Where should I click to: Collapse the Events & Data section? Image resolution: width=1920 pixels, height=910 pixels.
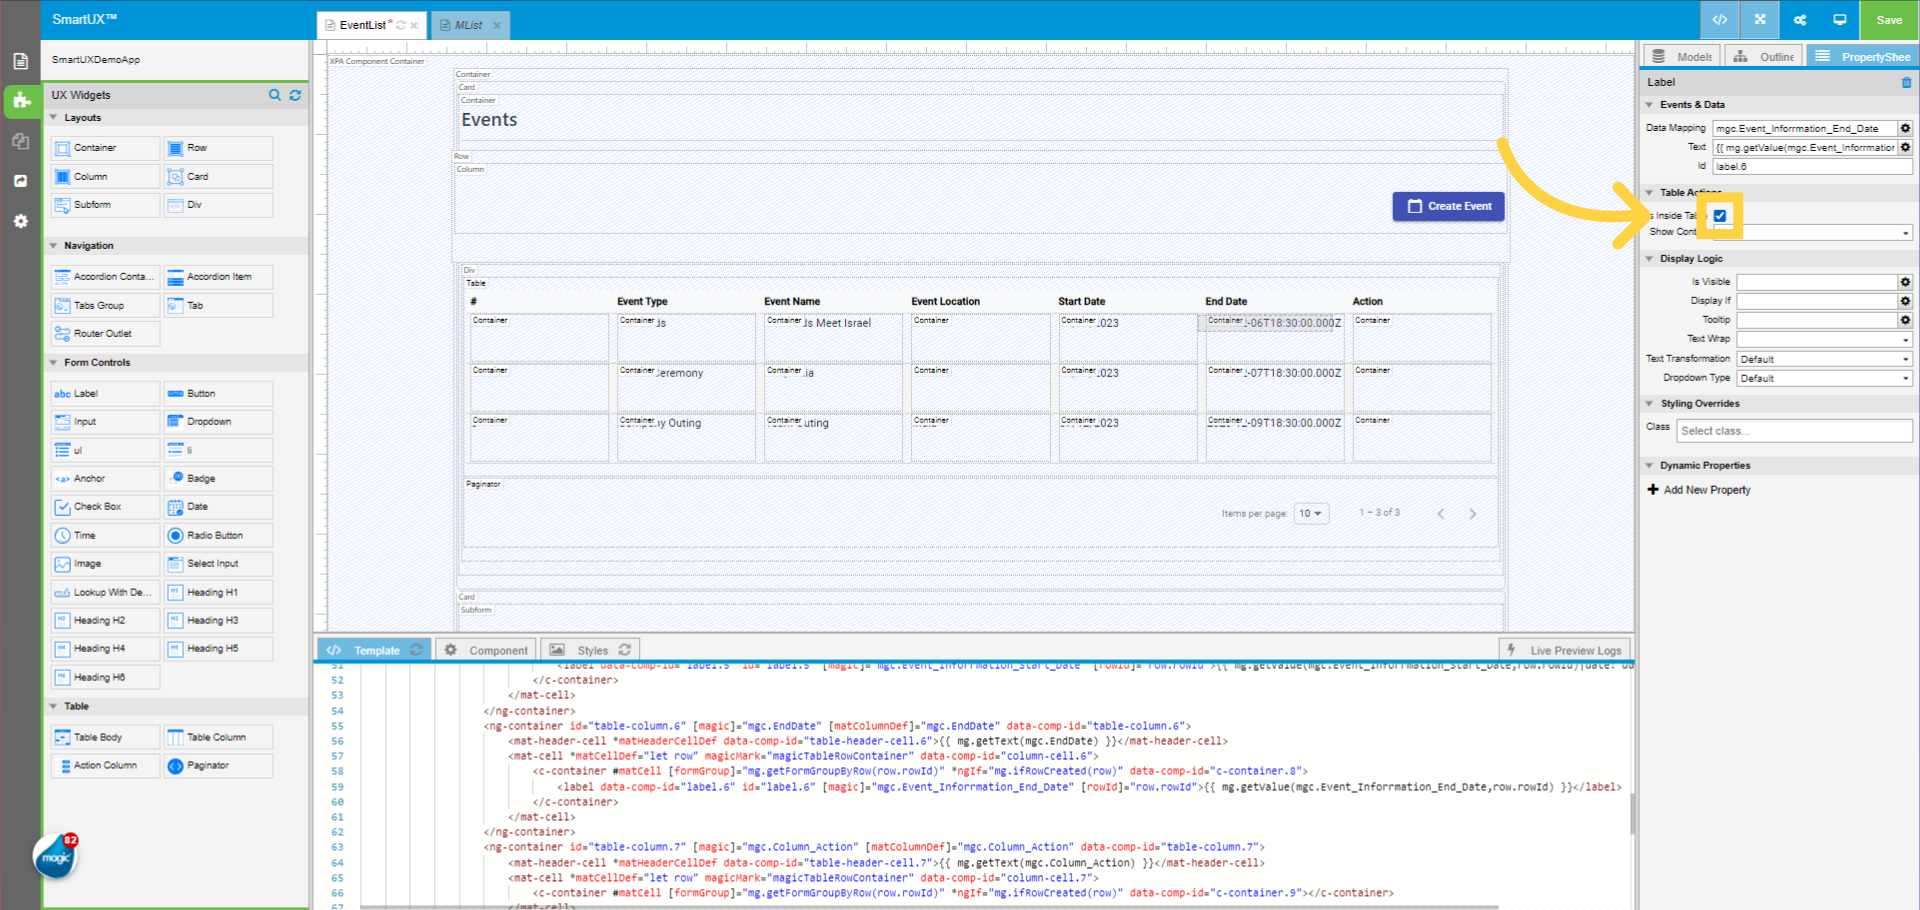[x=1651, y=104]
